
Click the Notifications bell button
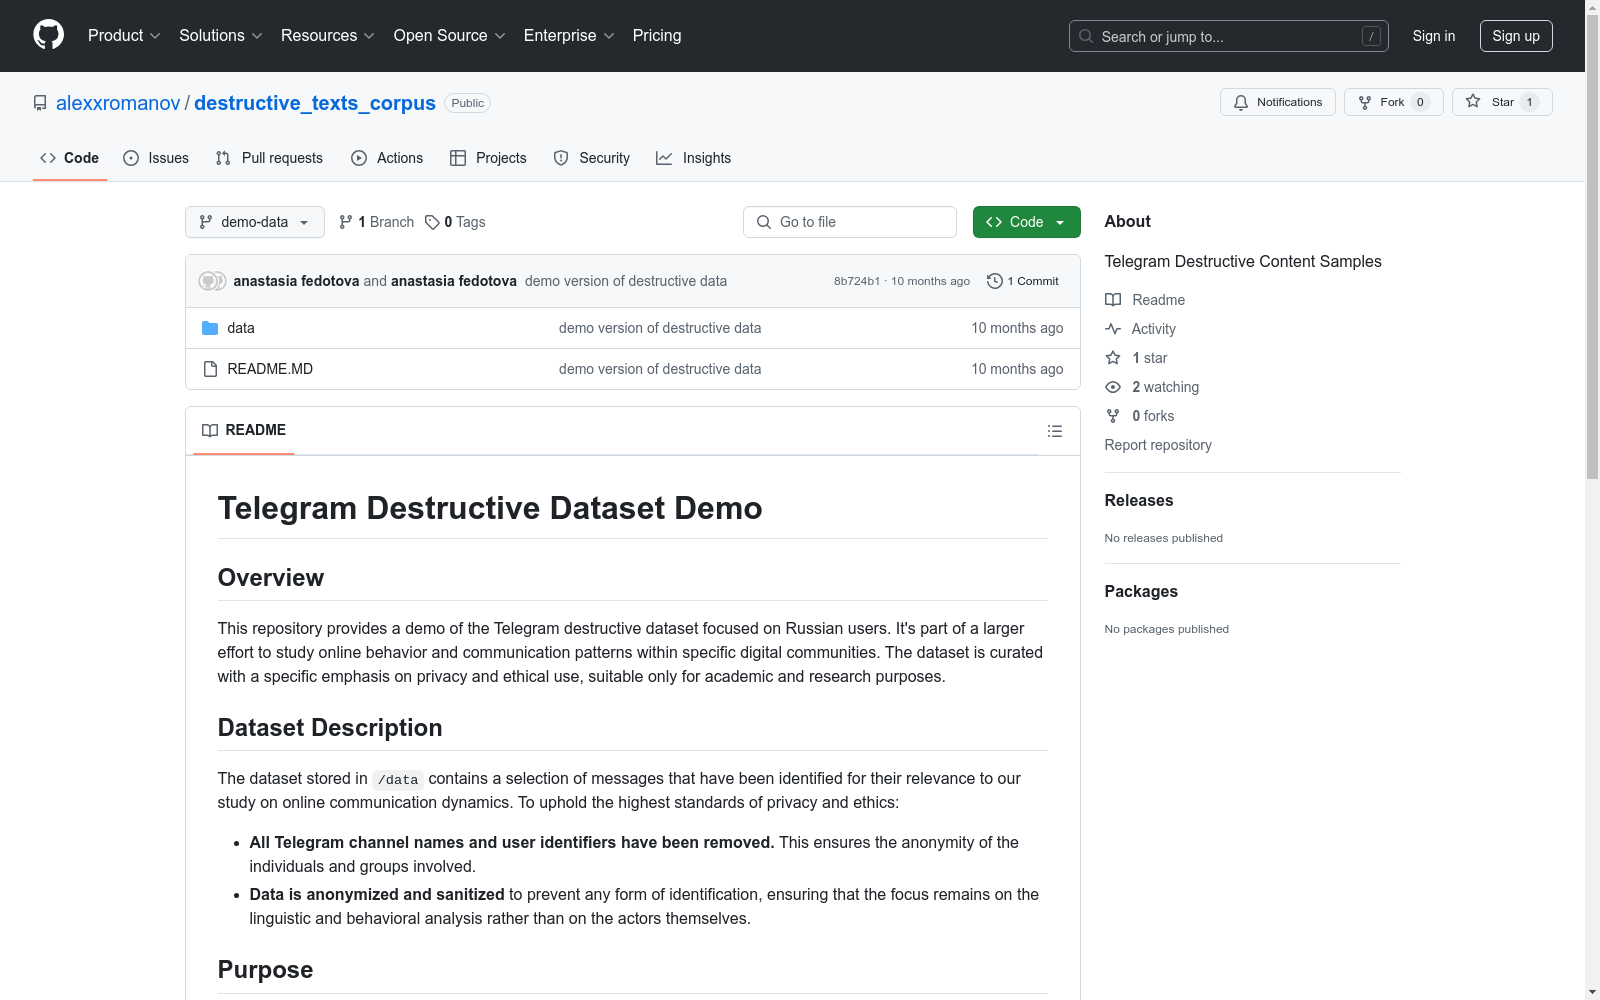pyautogui.click(x=1278, y=102)
